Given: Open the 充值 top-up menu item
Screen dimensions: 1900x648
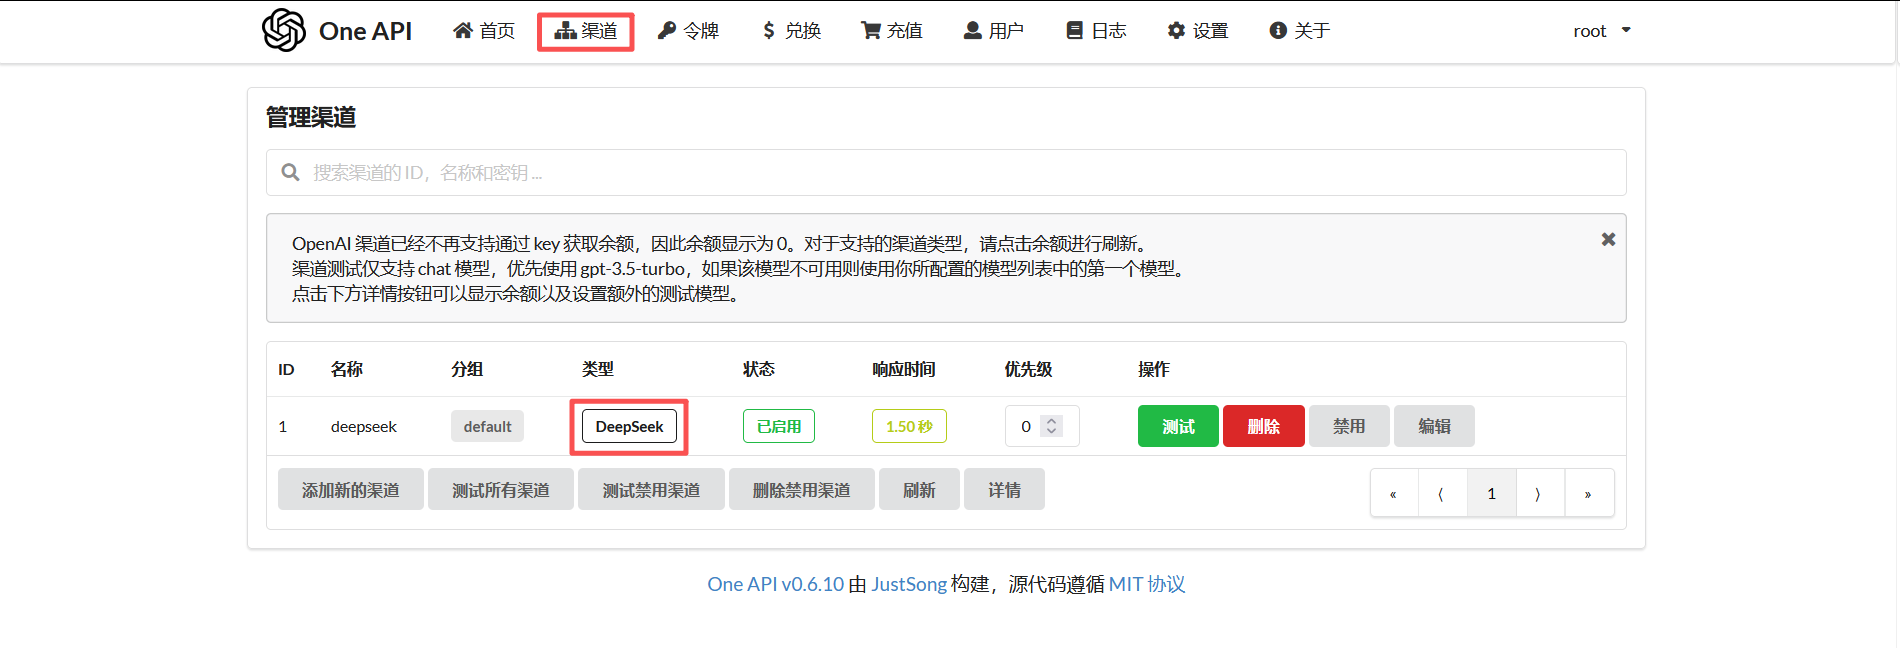Looking at the screenshot, I should point(892,31).
